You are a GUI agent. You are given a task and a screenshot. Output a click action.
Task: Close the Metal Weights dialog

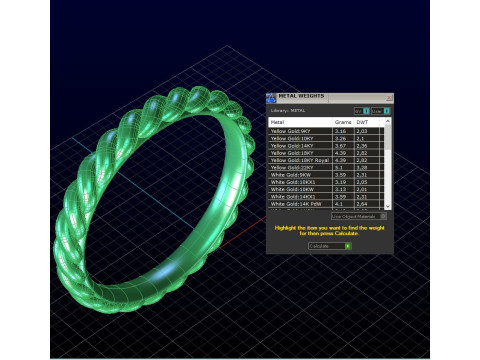(389, 98)
